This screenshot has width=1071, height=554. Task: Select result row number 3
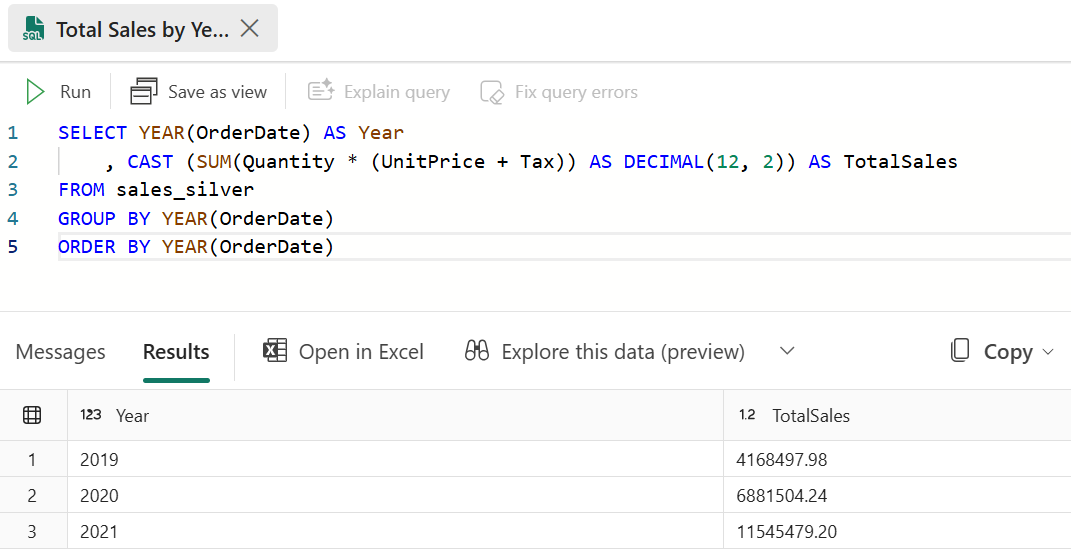(32, 531)
